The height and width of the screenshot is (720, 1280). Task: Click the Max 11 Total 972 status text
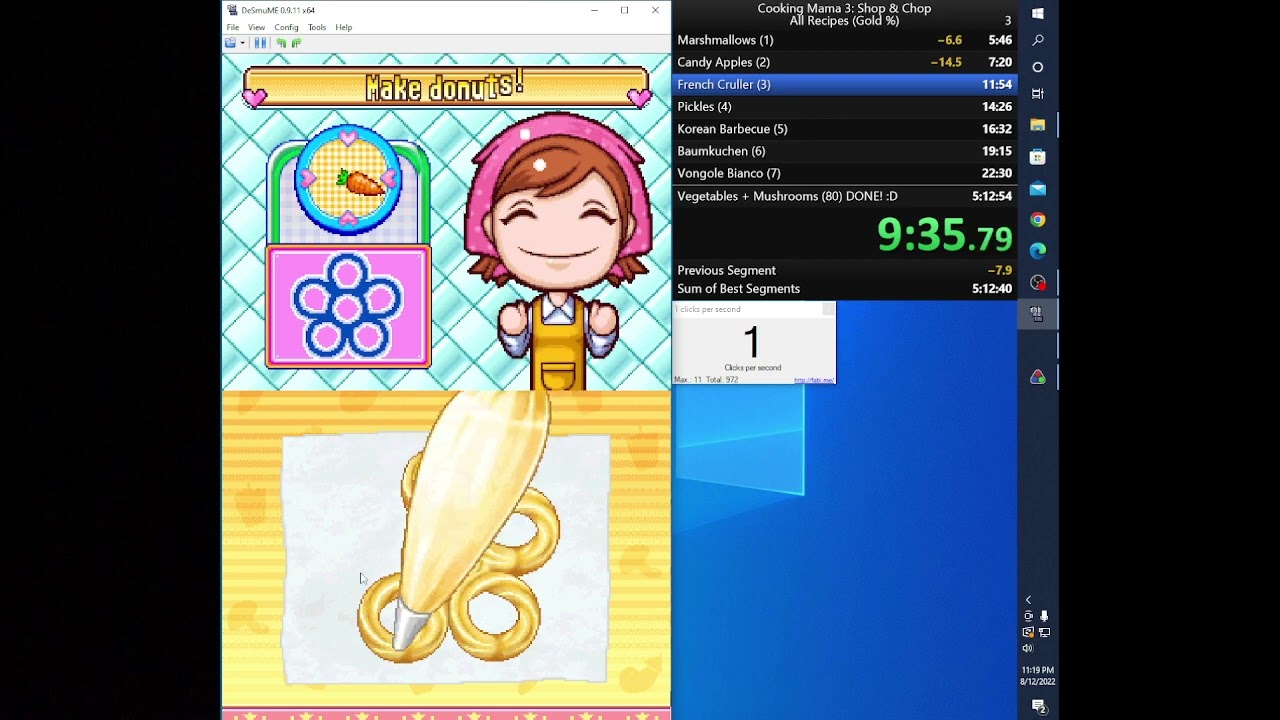[706, 380]
